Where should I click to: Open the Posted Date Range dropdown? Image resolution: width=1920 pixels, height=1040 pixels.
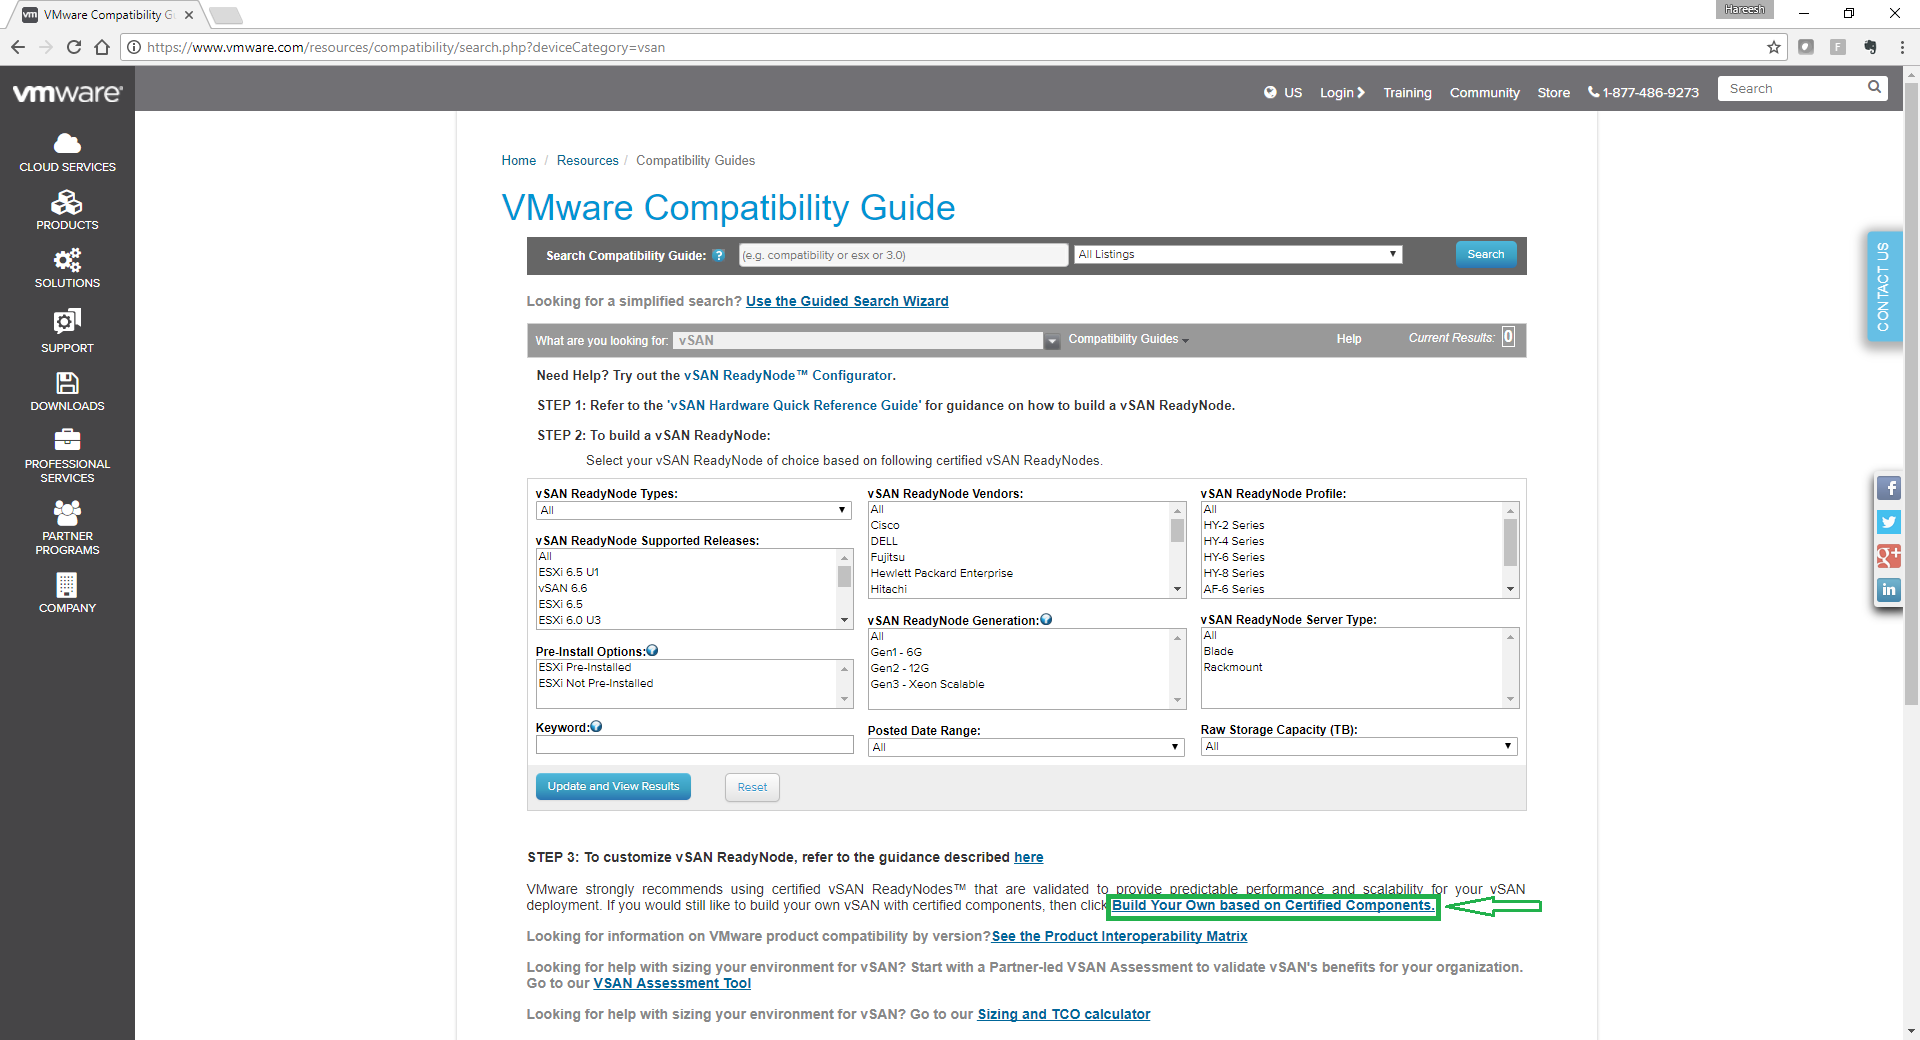pos(1025,748)
